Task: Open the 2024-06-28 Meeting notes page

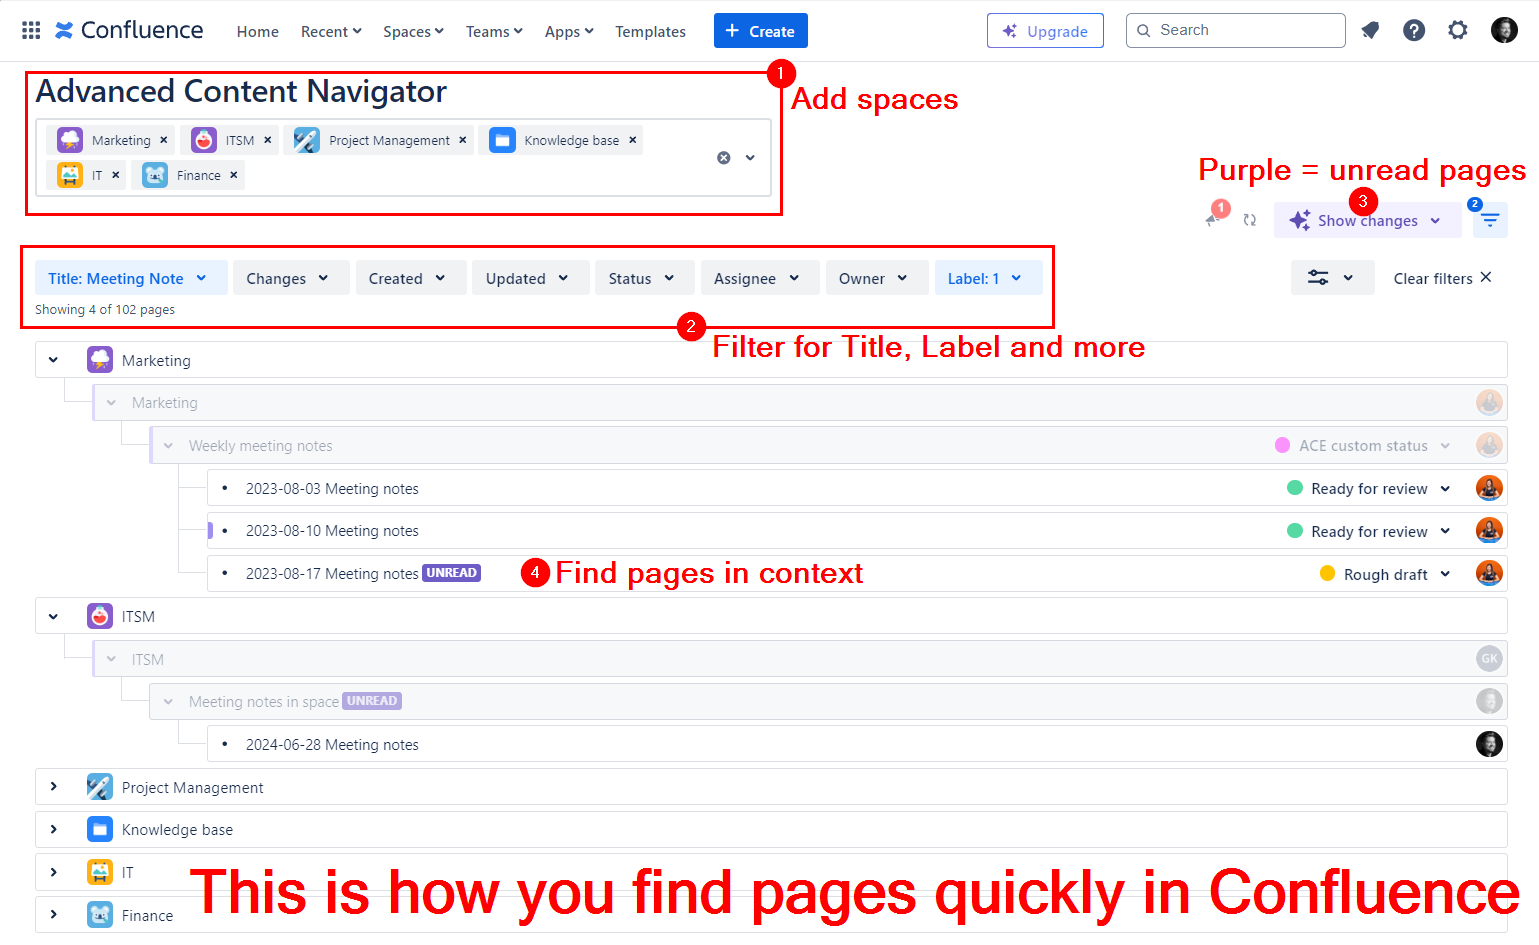Action: pyautogui.click(x=332, y=745)
